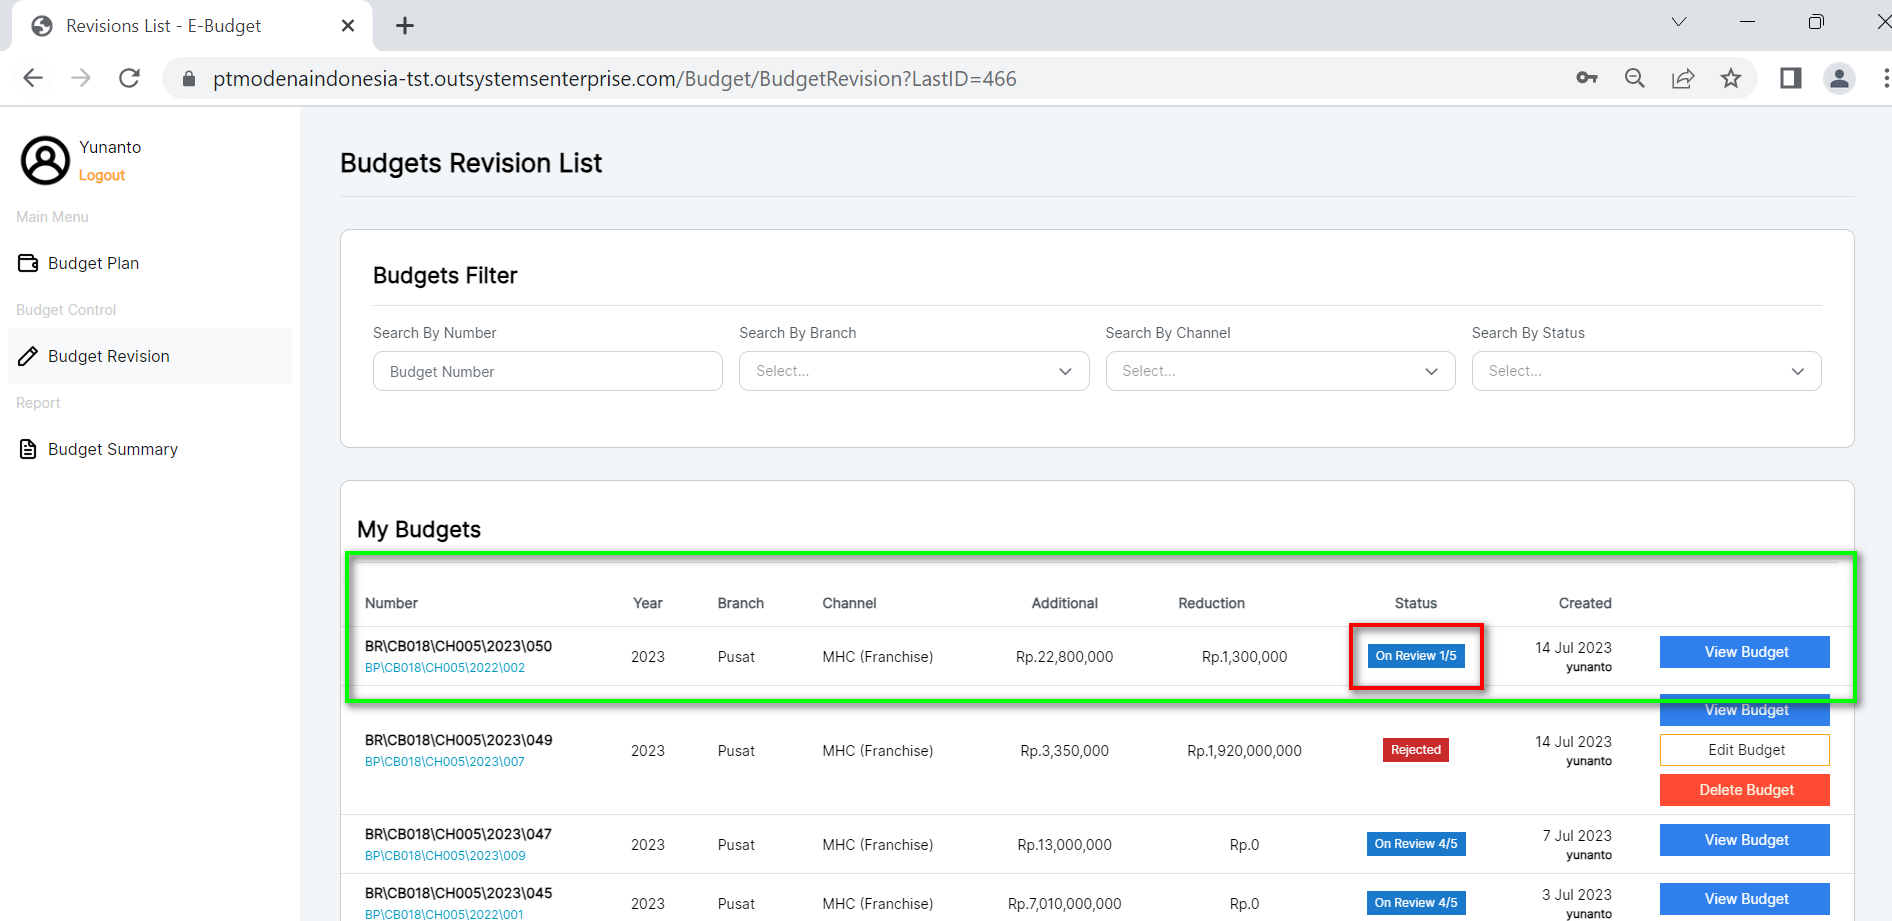Select Budget Revision in sidebar
1892x921 pixels.
pos(108,356)
